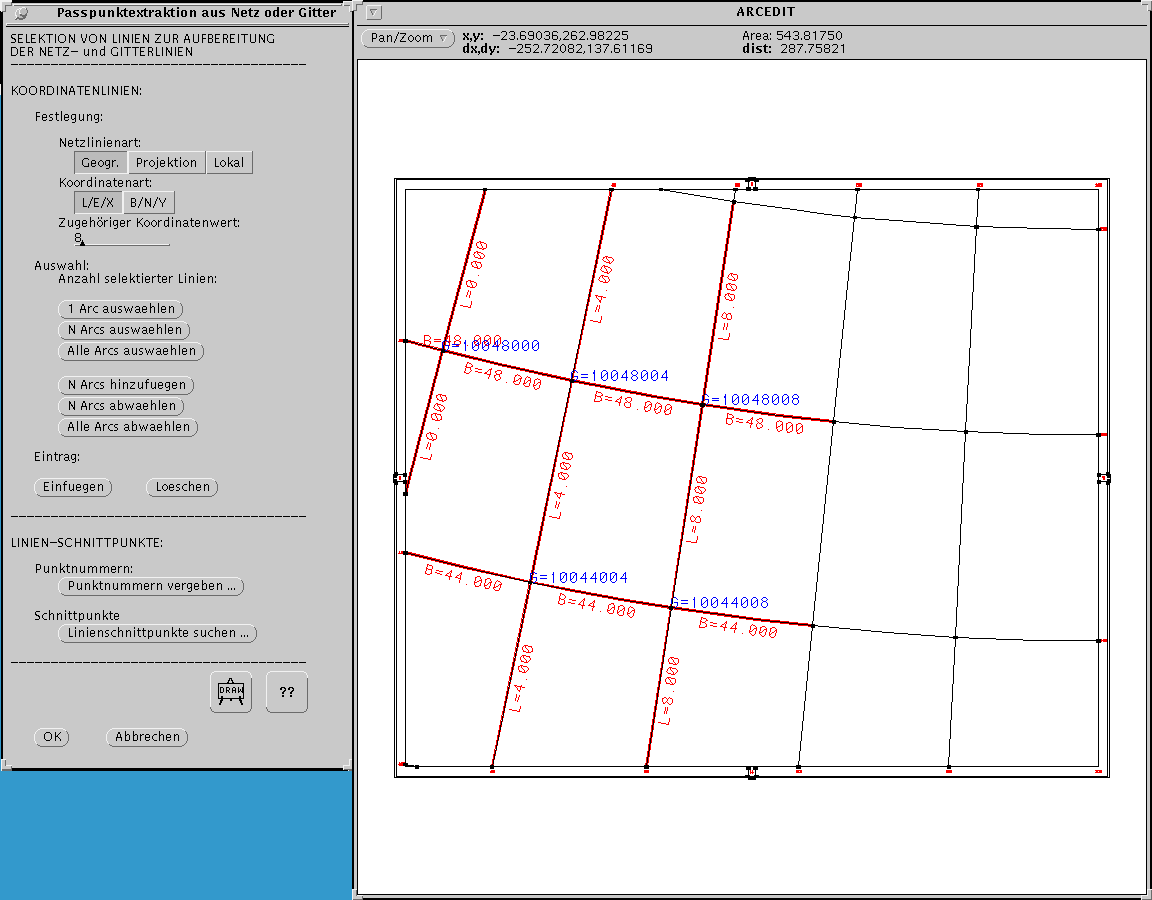Image resolution: width=1152 pixels, height=900 pixels.
Task: Select the Lokal net line type
Action: (x=229, y=162)
